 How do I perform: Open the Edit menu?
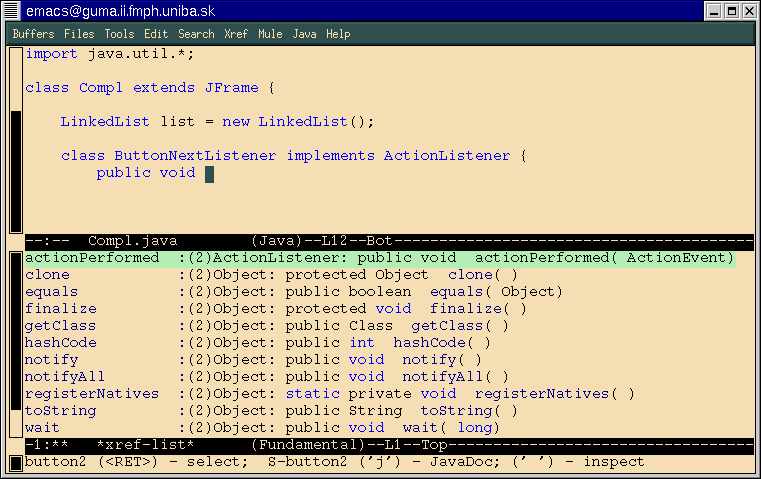pyautogui.click(x=156, y=34)
